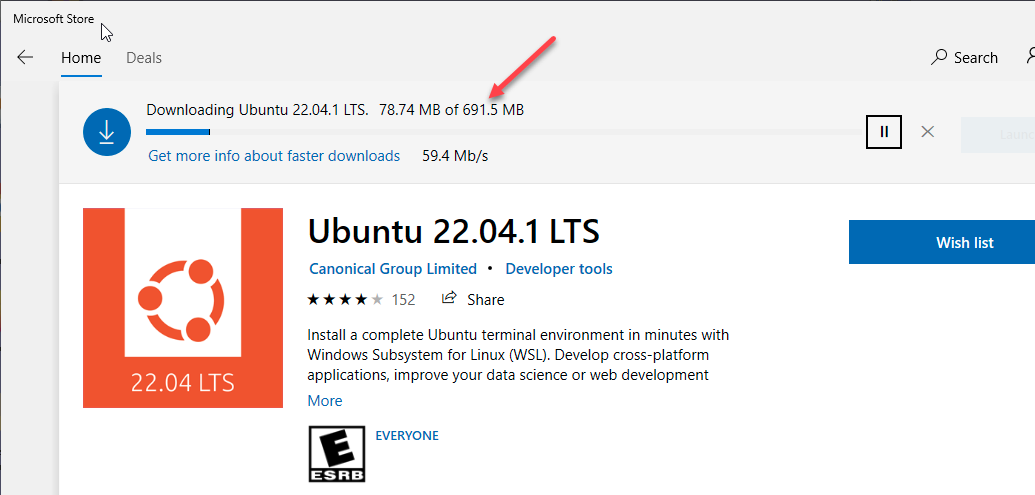The width and height of the screenshot is (1035, 495).
Task: Open the Developer tools category link
Action: point(559,269)
